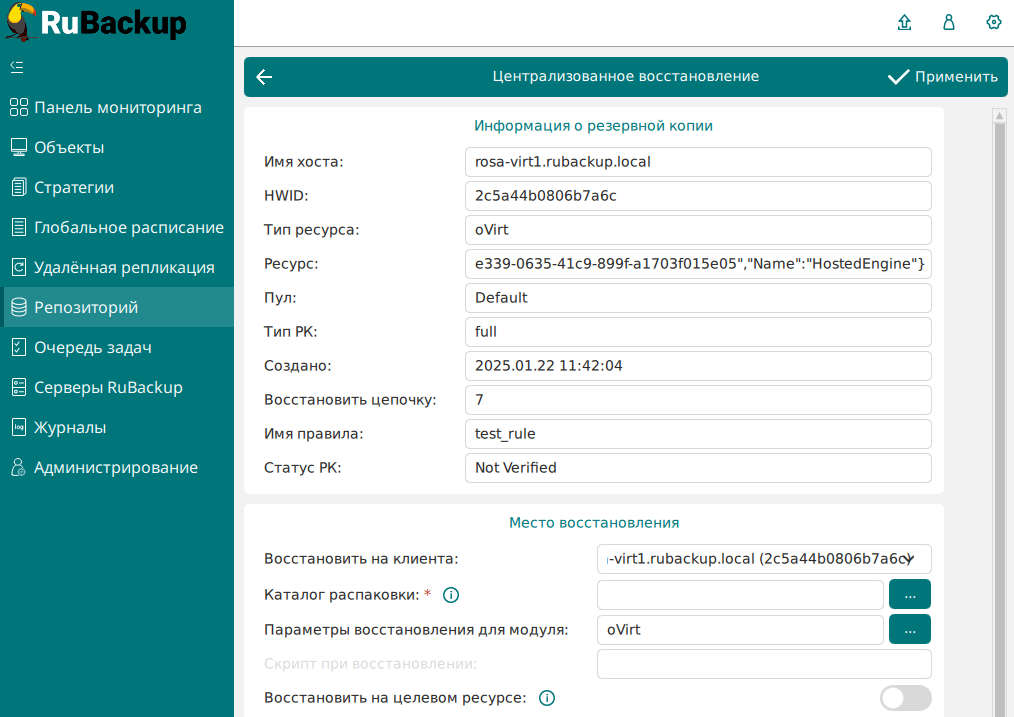Click the upload icon in top bar
The width and height of the screenshot is (1014, 717).
[x=905, y=22]
